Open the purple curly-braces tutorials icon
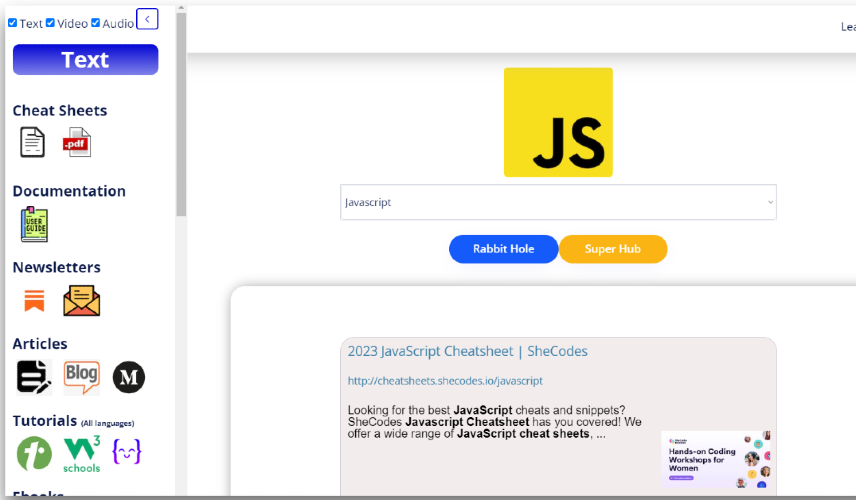Screen dimensions: 856x500 [x=127, y=451]
